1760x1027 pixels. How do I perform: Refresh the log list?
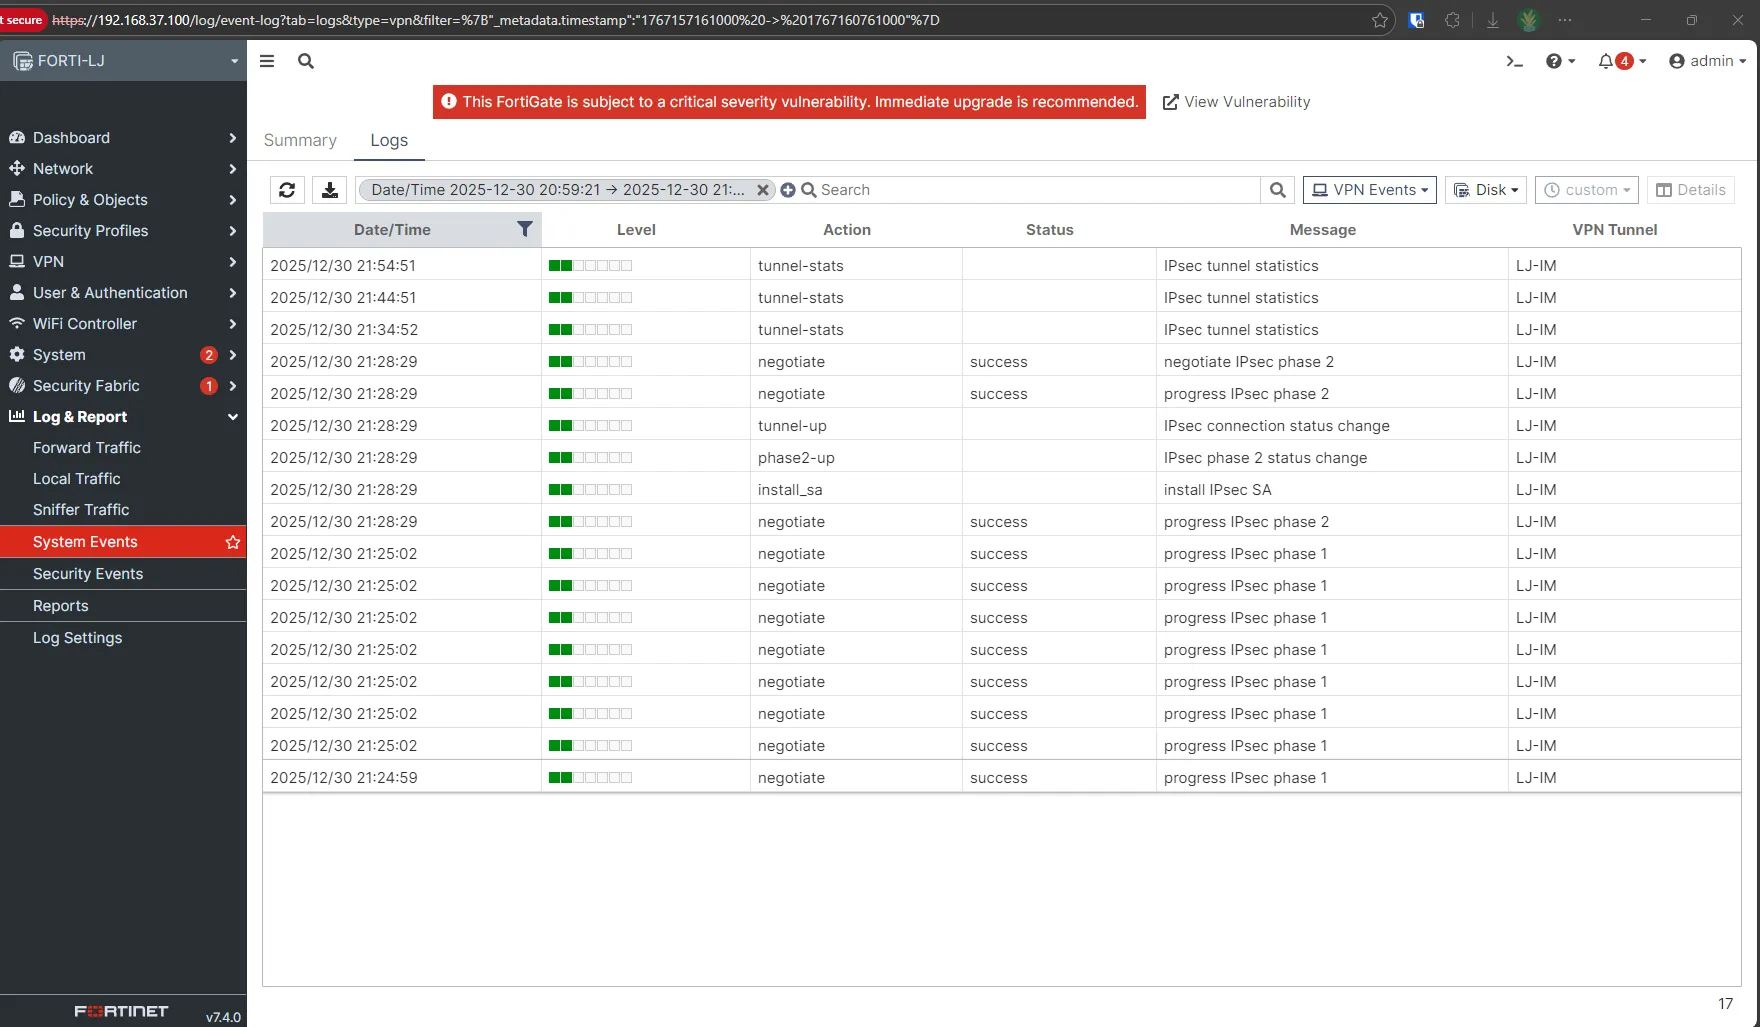(287, 189)
